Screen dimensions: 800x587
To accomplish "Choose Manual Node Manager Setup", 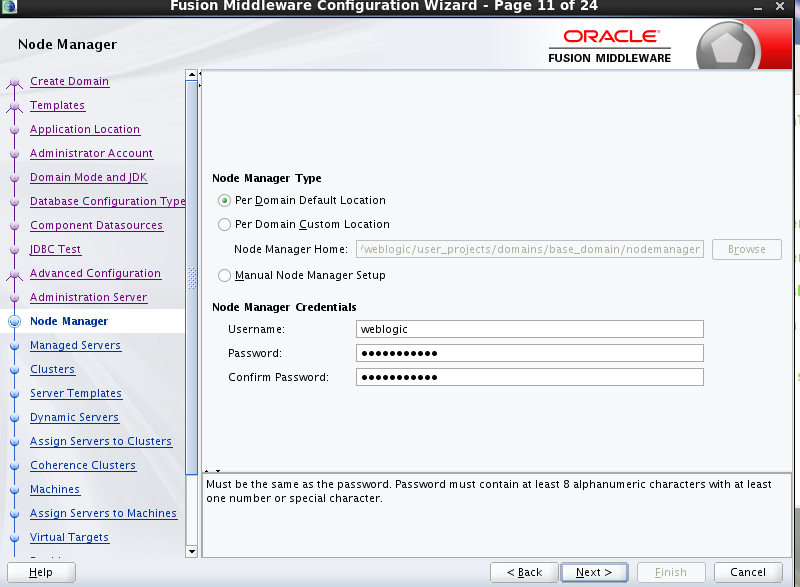I will point(224,275).
